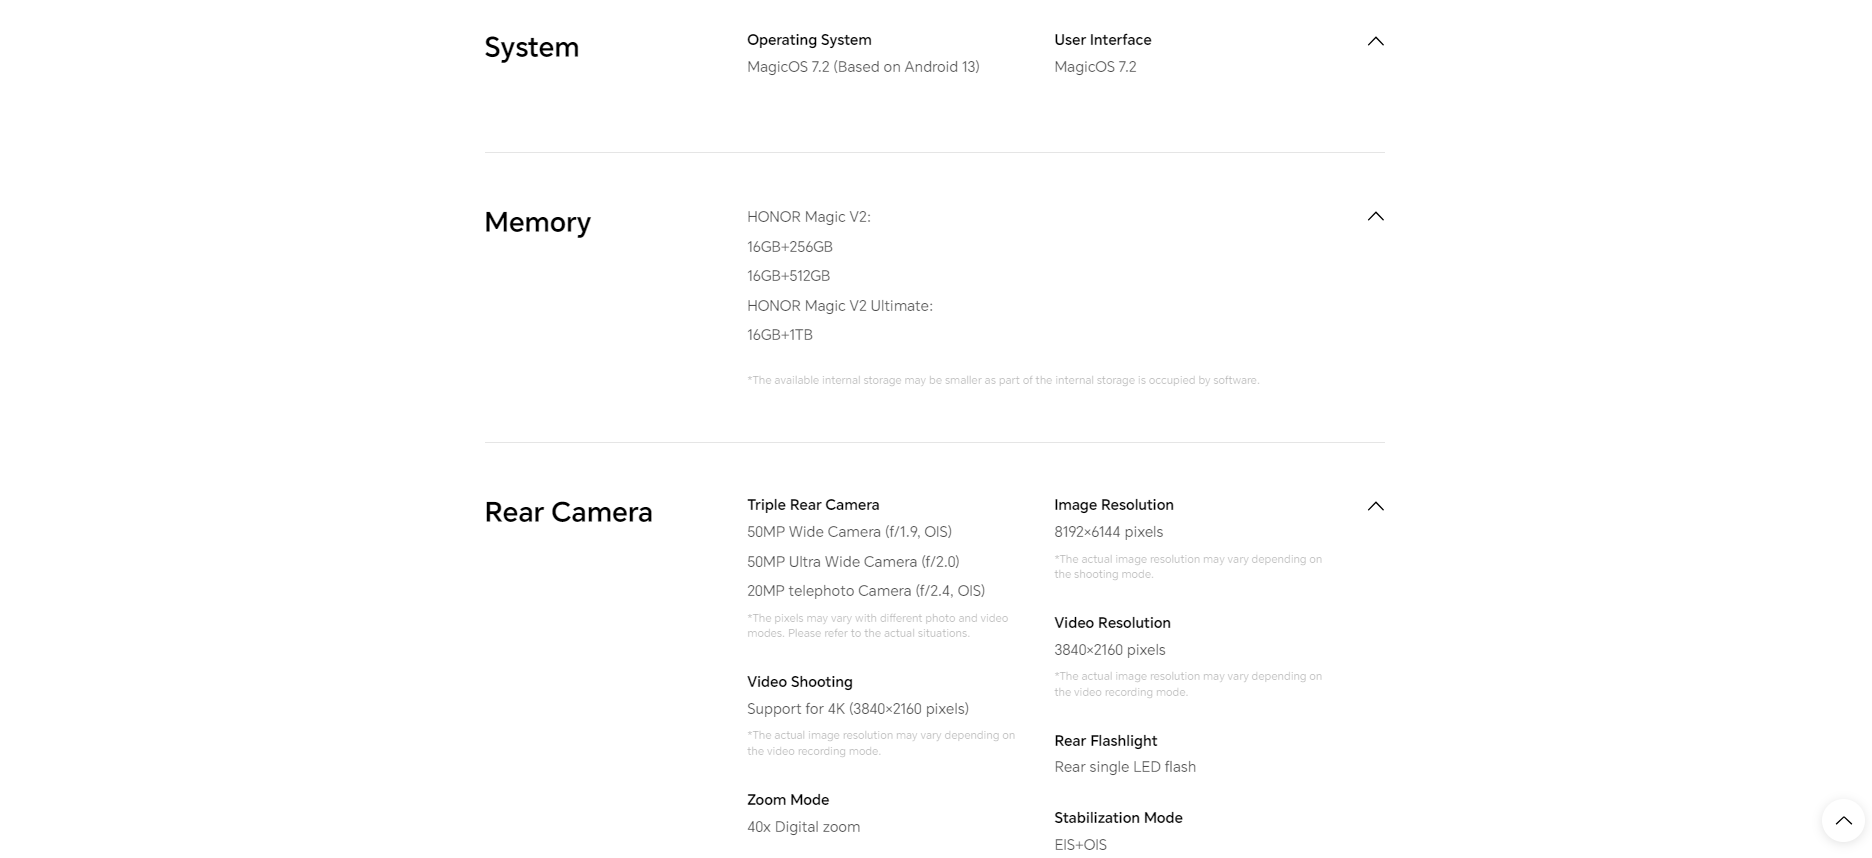Click the back-to-top arrow button
This screenshot has width=1872, height=858.
(x=1843, y=820)
